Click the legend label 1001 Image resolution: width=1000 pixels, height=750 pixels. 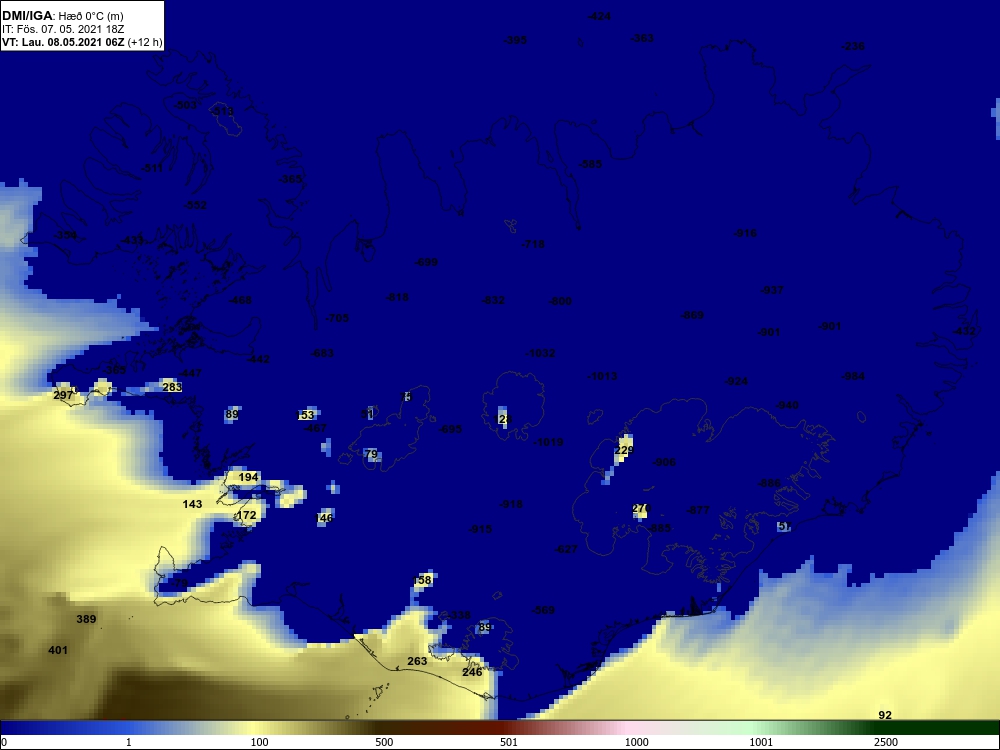pyautogui.click(x=761, y=742)
